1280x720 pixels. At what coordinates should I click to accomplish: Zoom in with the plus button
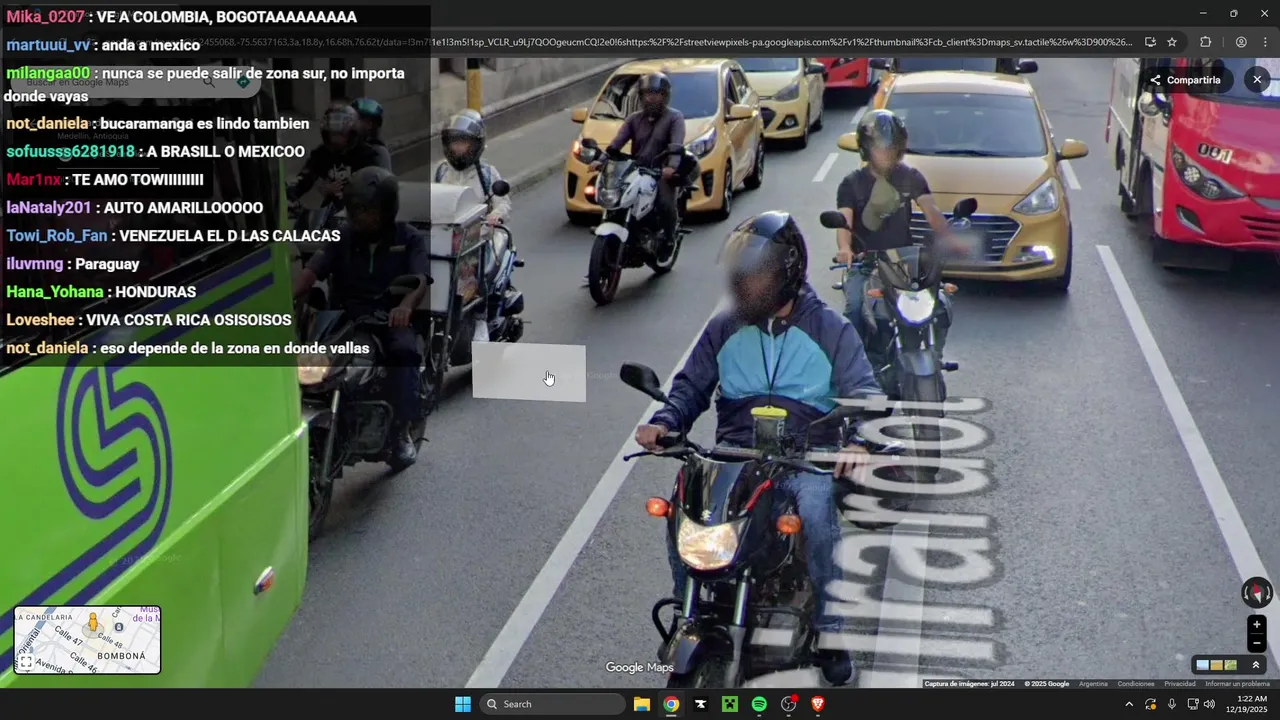[1257, 625]
